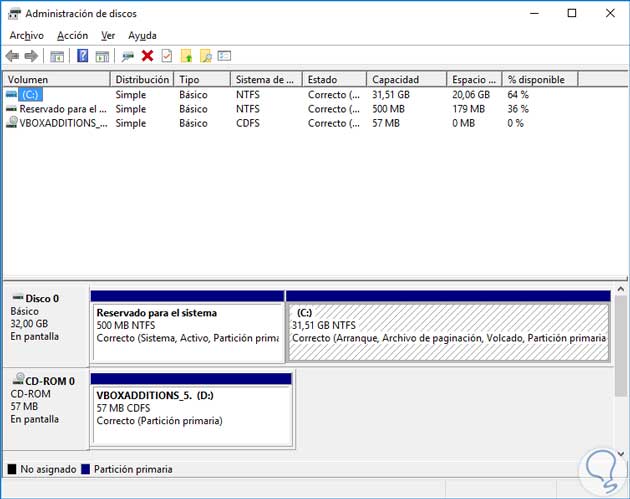Screen dimensions: 630x499
Task: Open the Ver menu
Action: [x=108, y=35]
